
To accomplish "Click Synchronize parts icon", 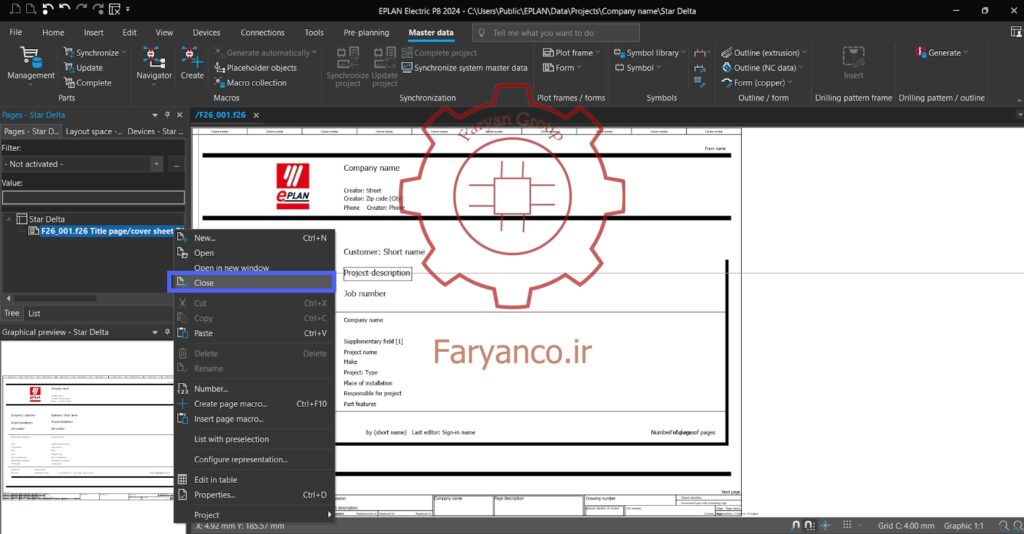I will (69, 52).
